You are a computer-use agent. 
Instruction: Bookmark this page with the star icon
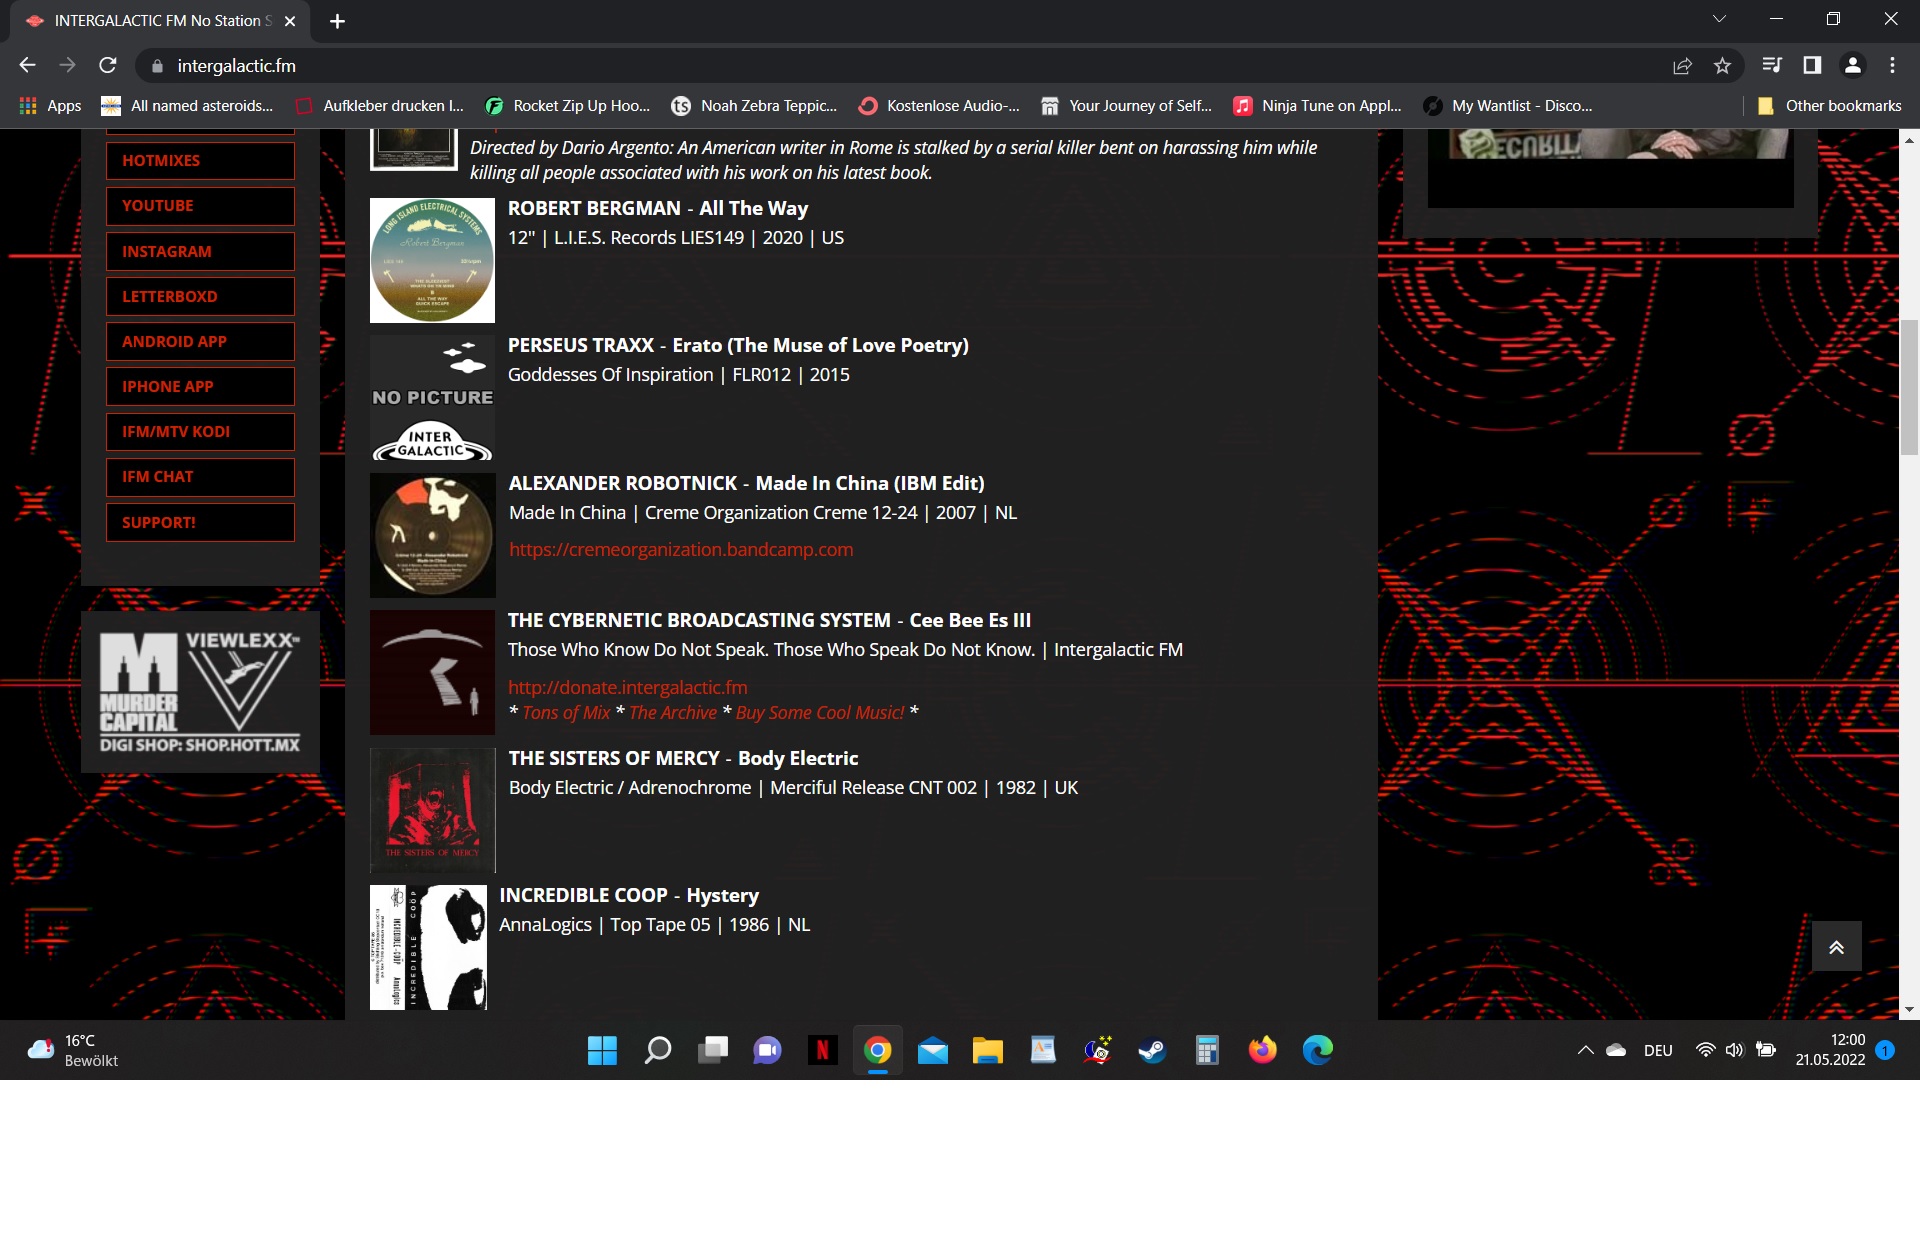[x=1722, y=66]
